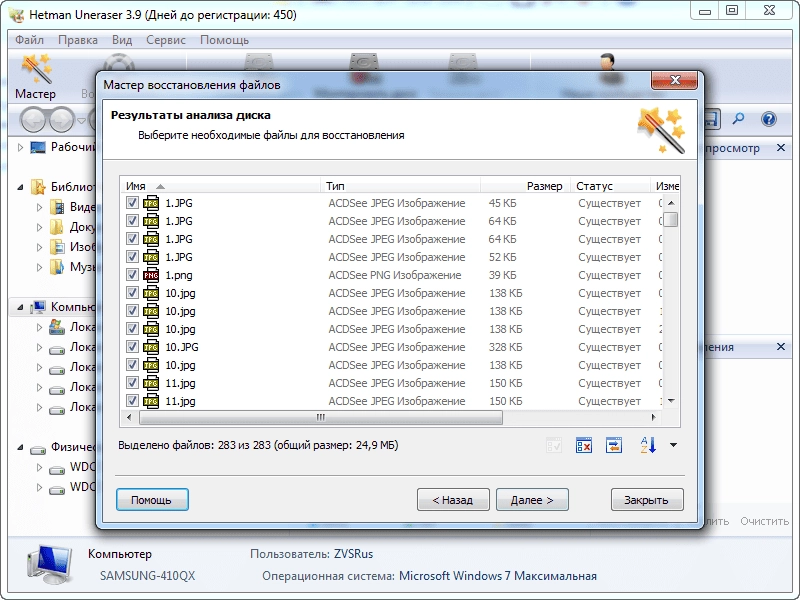Sort by the Размер column header
This screenshot has height=600, width=800.
click(x=526, y=186)
